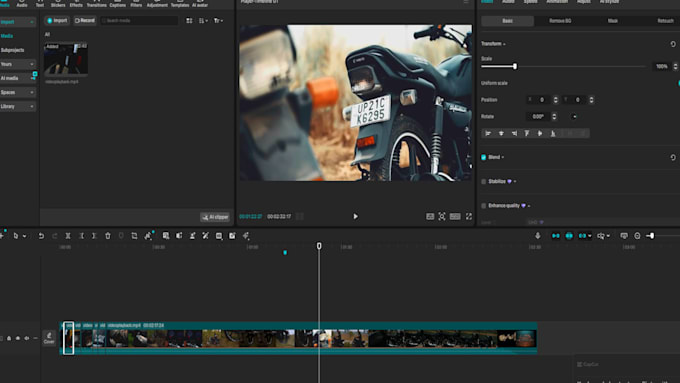680x383 pixels.
Task: Click the sparkle AI tool icon in toolbar
Action: [246, 236]
